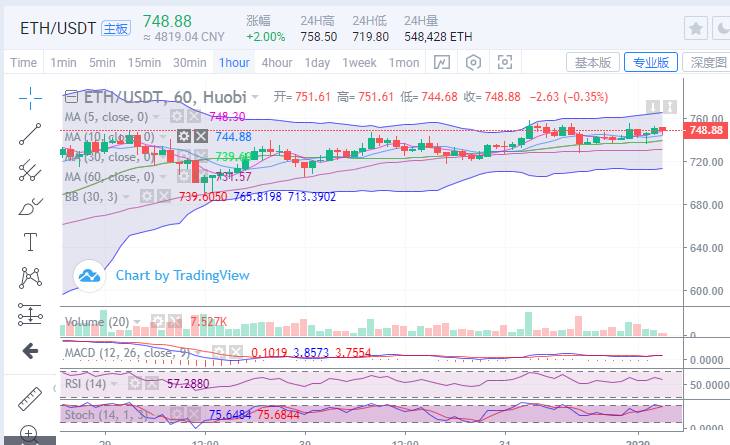This screenshot has height=445, width=730.
Task: Collapse the legend with the box icon
Action: coord(71,97)
